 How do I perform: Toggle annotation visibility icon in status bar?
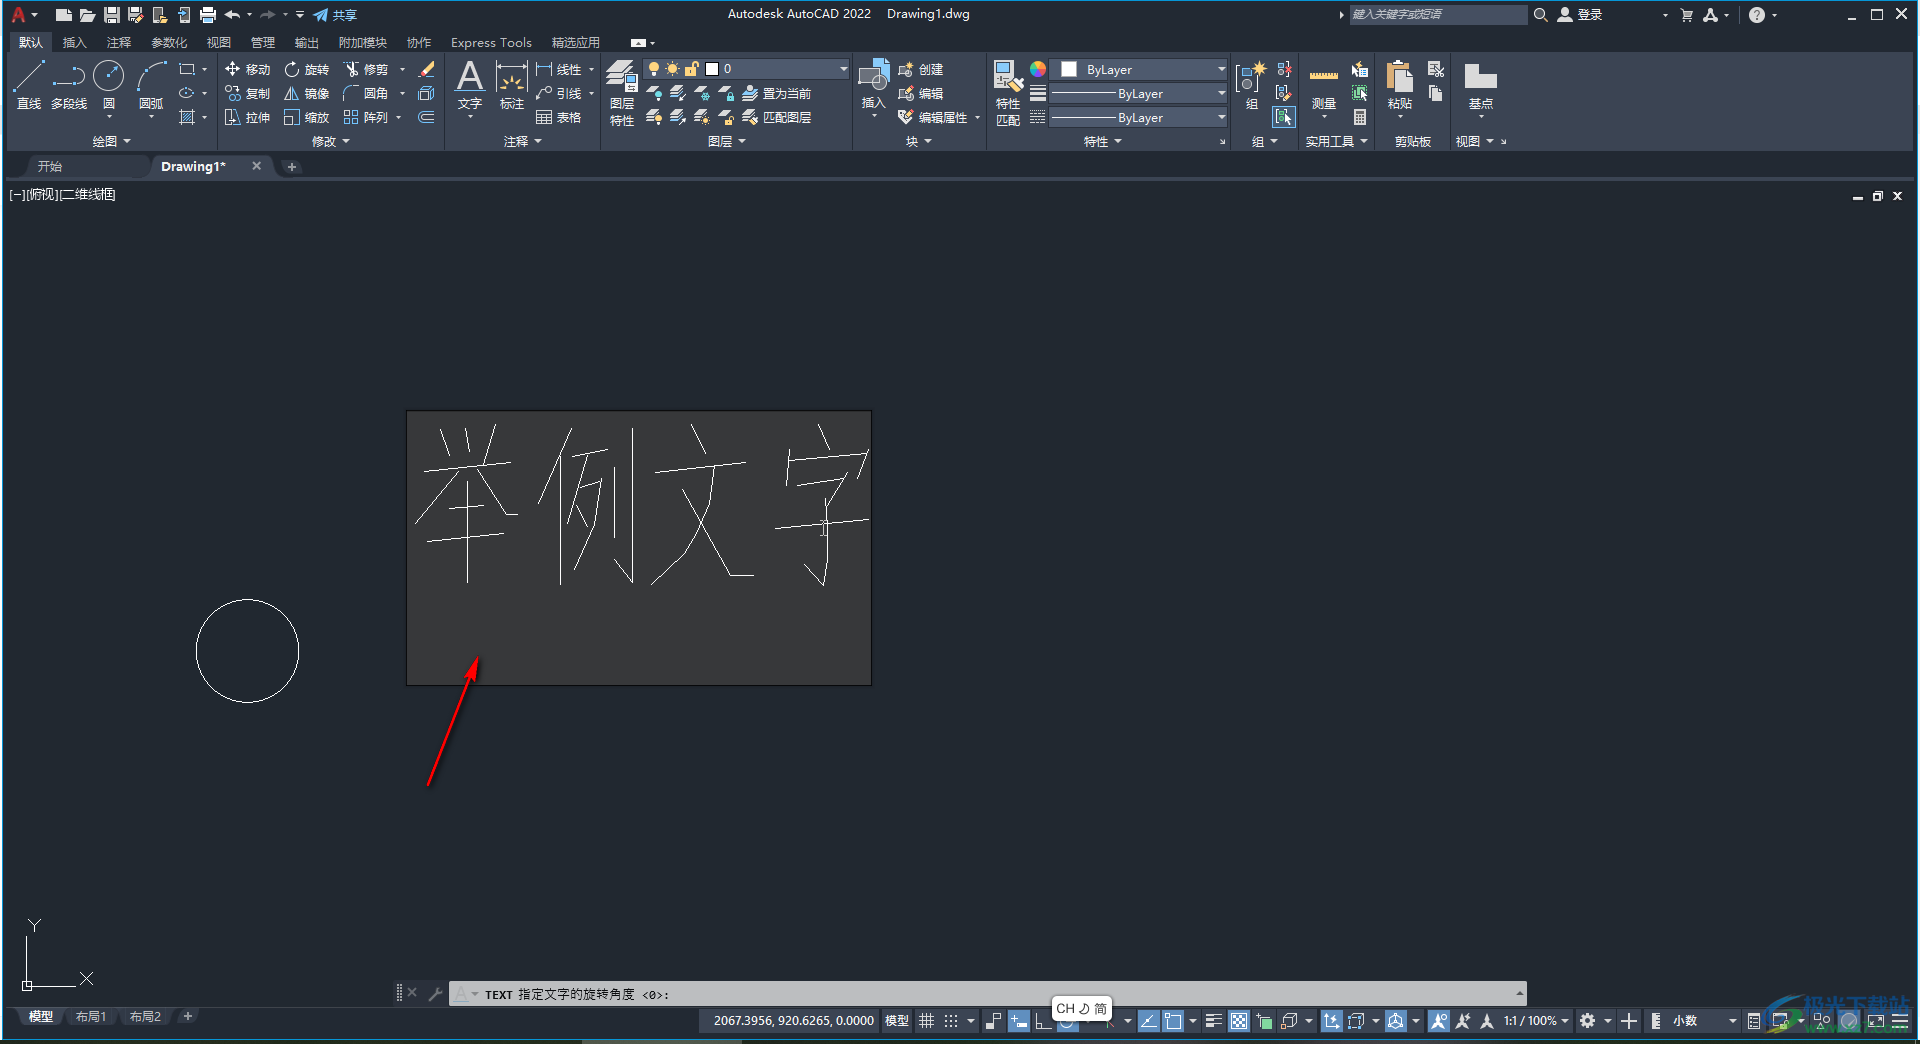pyautogui.click(x=1439, y=1021)
